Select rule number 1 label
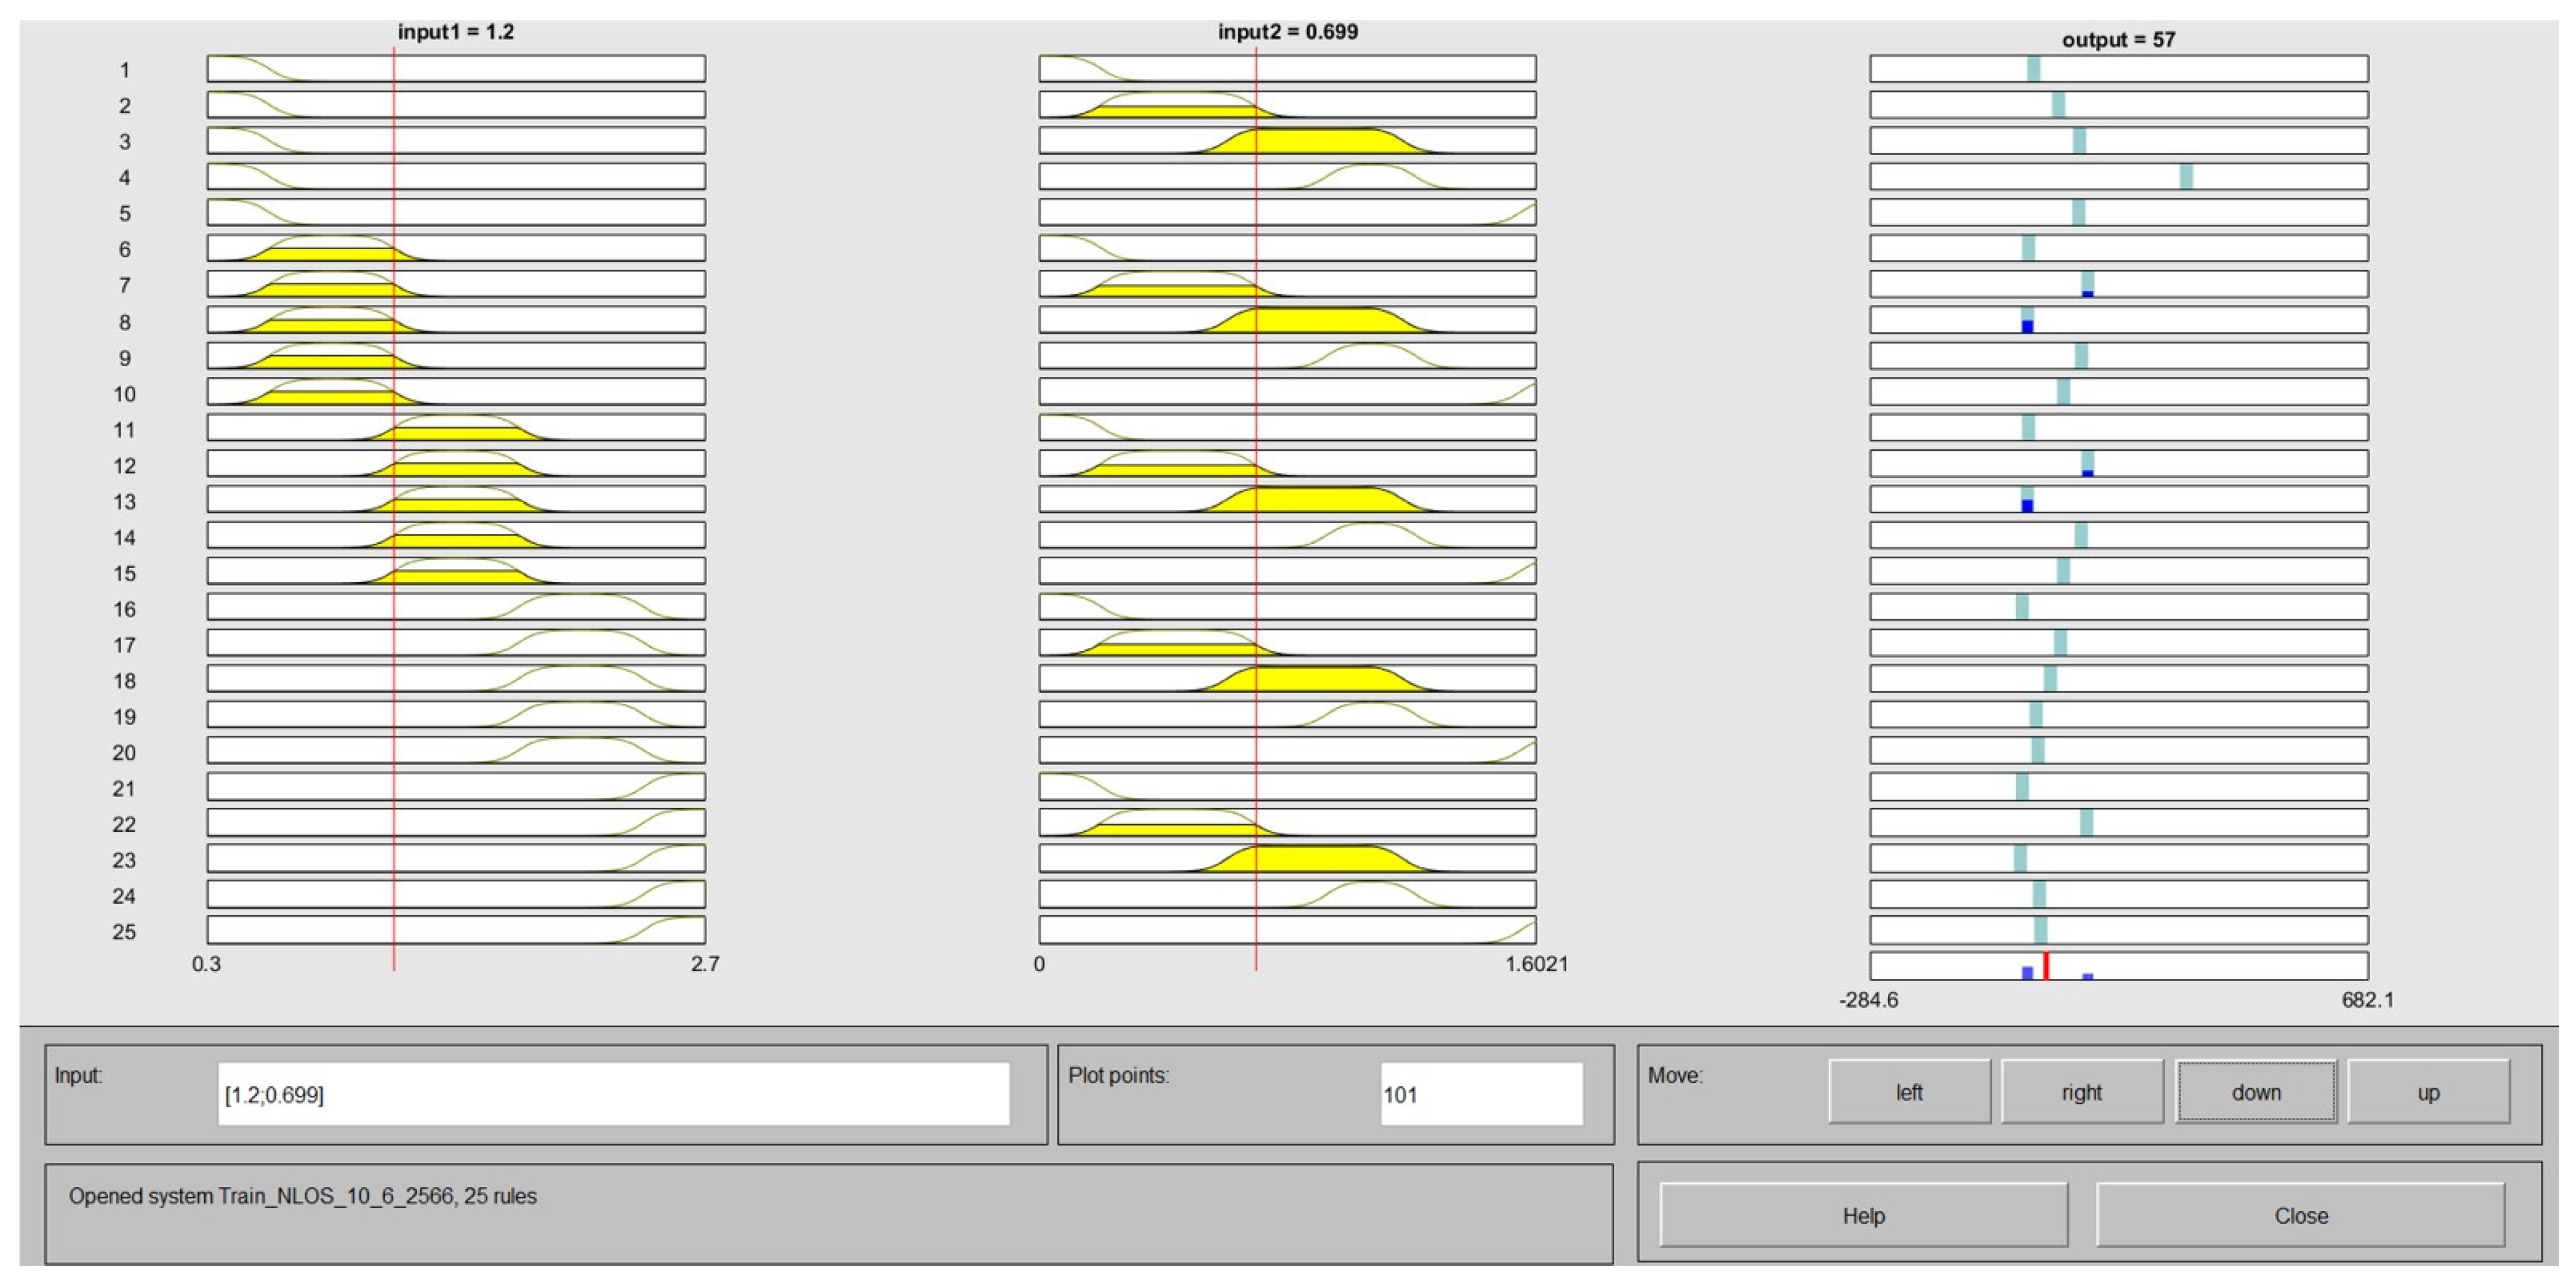 [124, 70]
